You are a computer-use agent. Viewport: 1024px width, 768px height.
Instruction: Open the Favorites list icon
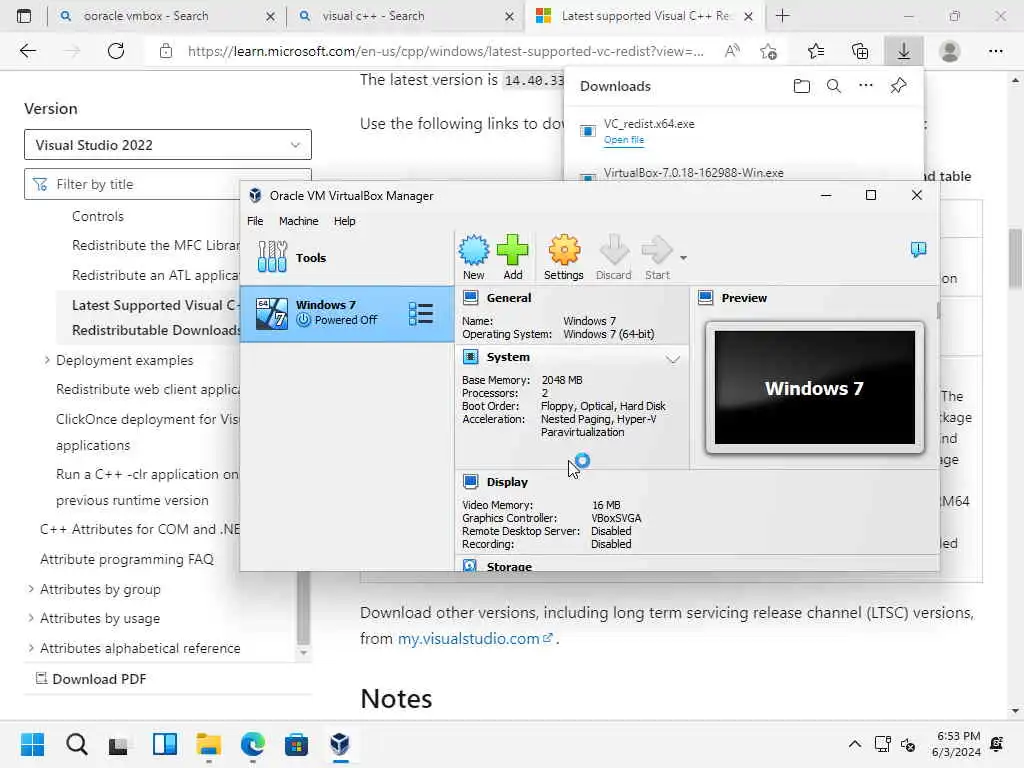point(816,51)
